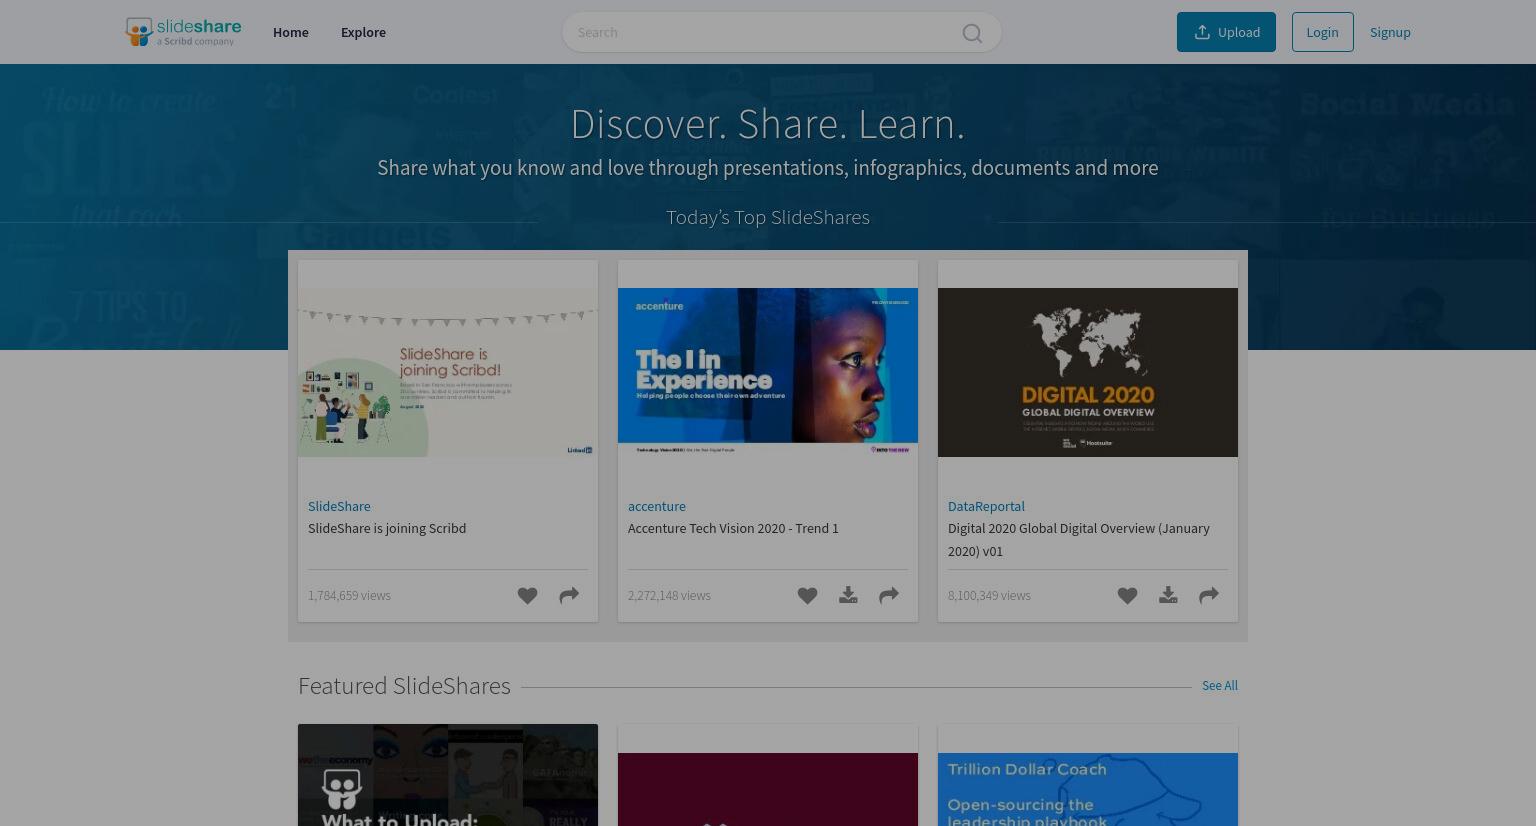The width and height of the screenshot is (1536, 826).
Task: Click the SlideShare logo
Action: [x=183, y=32]
